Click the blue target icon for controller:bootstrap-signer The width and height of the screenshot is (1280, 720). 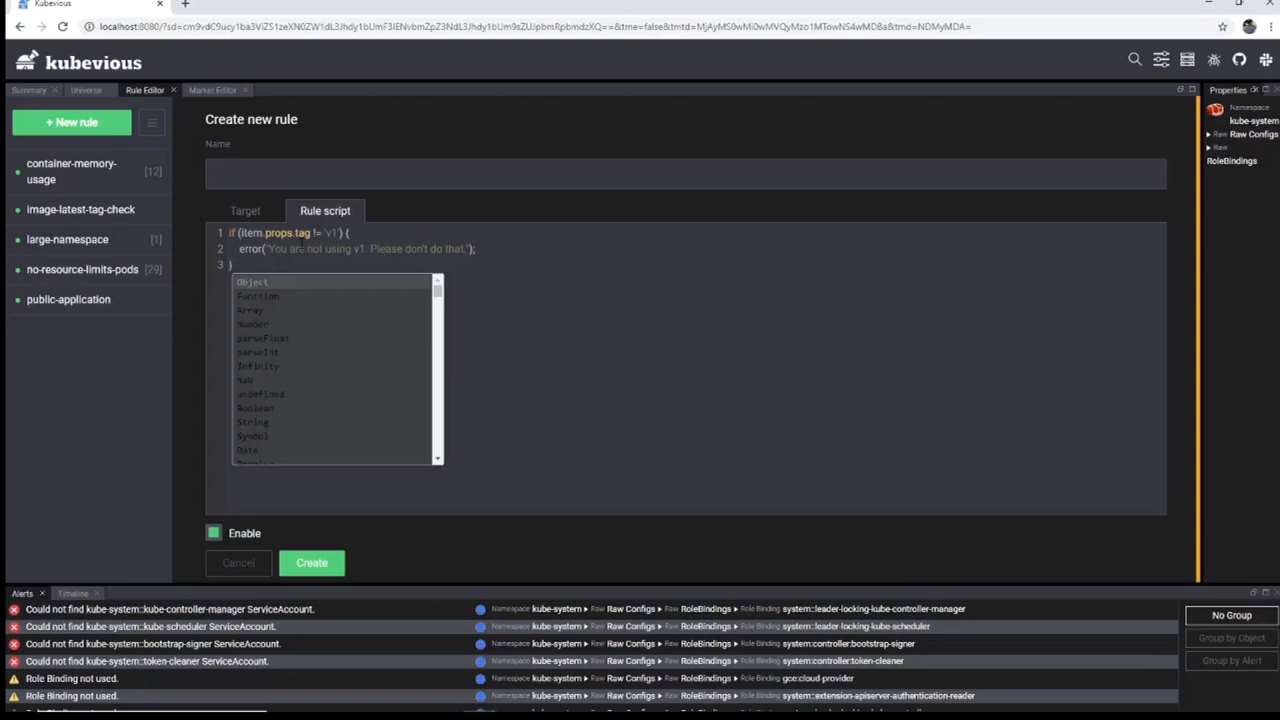tap(480, 644)
